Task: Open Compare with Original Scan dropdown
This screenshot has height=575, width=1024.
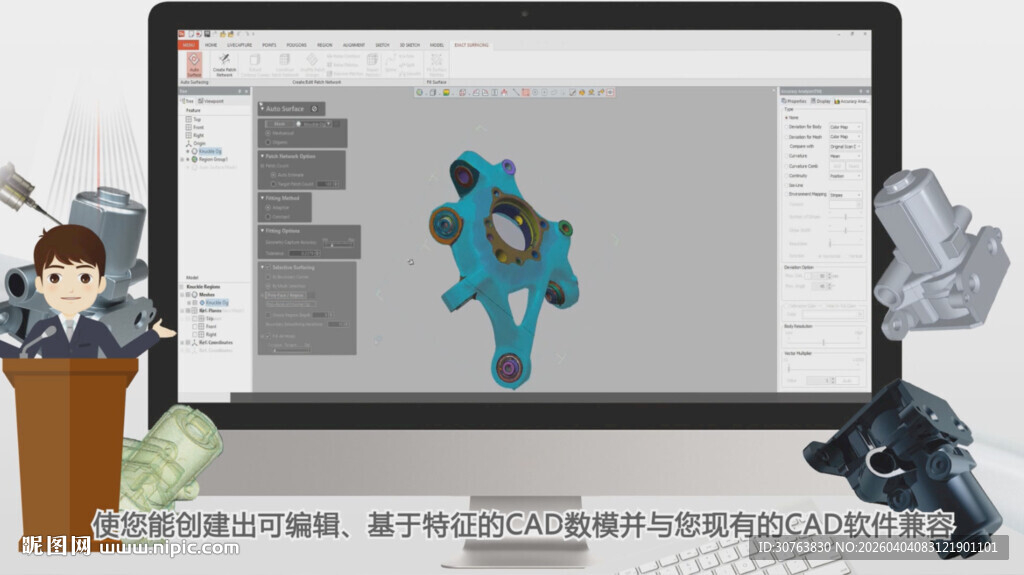Action: click(x=845, y=146)
